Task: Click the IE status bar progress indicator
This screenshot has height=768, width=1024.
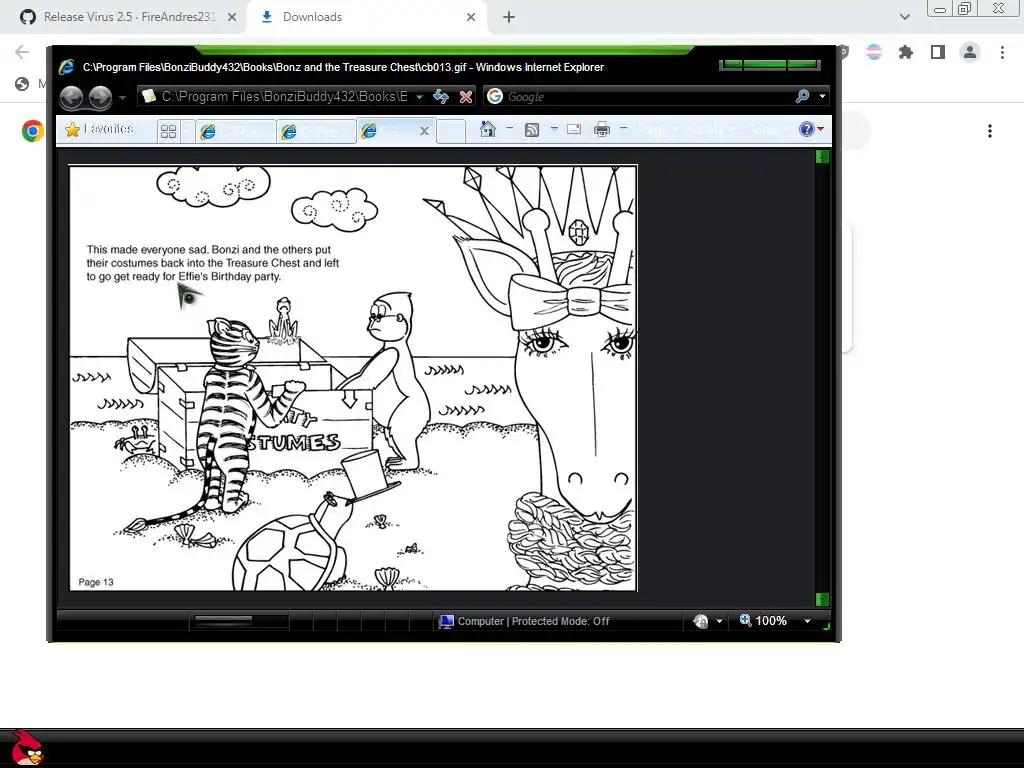Action: click(239, 620)
